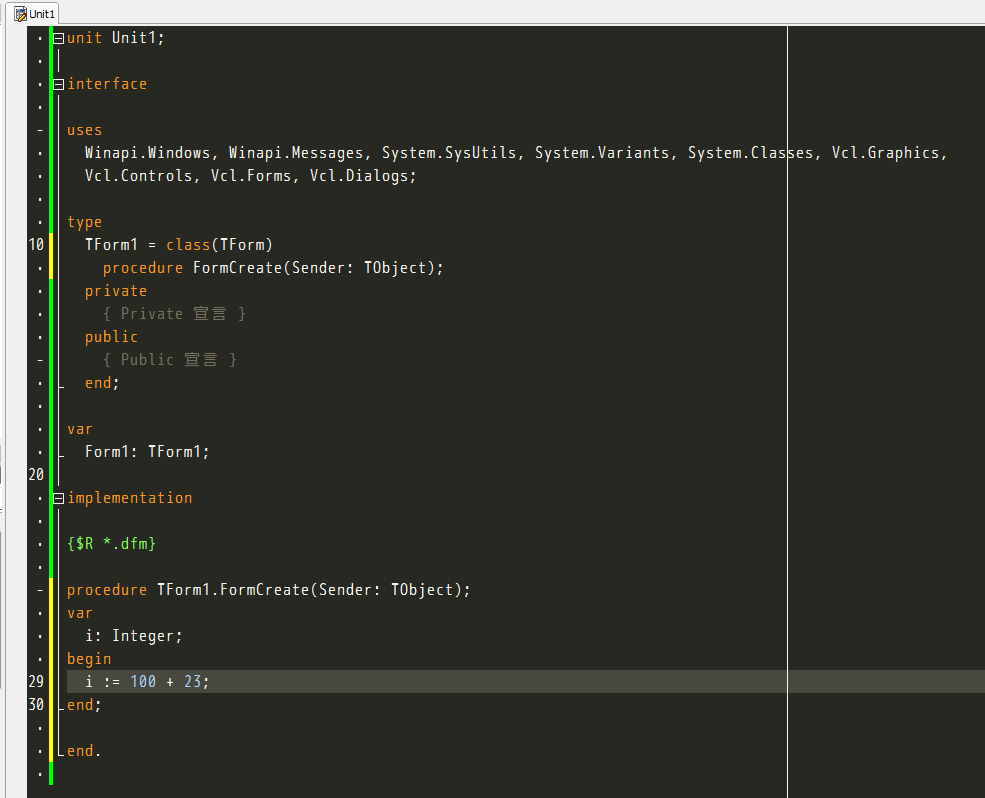The width and height of the screenshot is (985, 798).
Task: Click the '{ Private 宣言 }' comment
Action: pyautogui.click(x=174, y=314)
